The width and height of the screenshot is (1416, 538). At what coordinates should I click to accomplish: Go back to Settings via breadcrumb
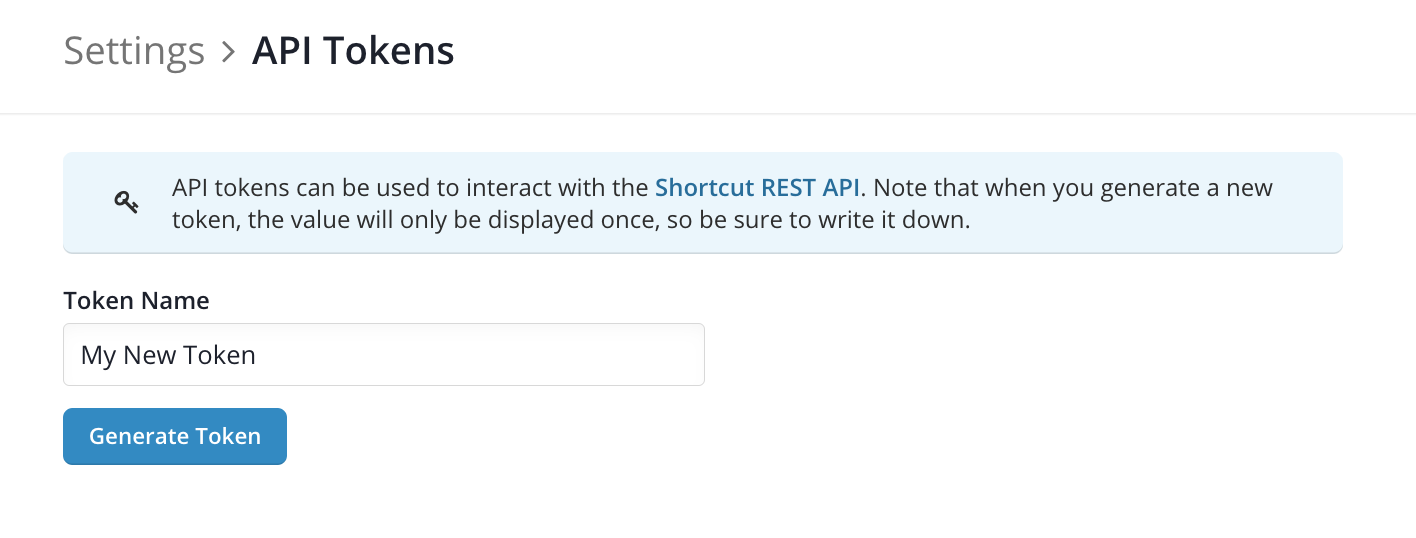click(x=134, y=50)
